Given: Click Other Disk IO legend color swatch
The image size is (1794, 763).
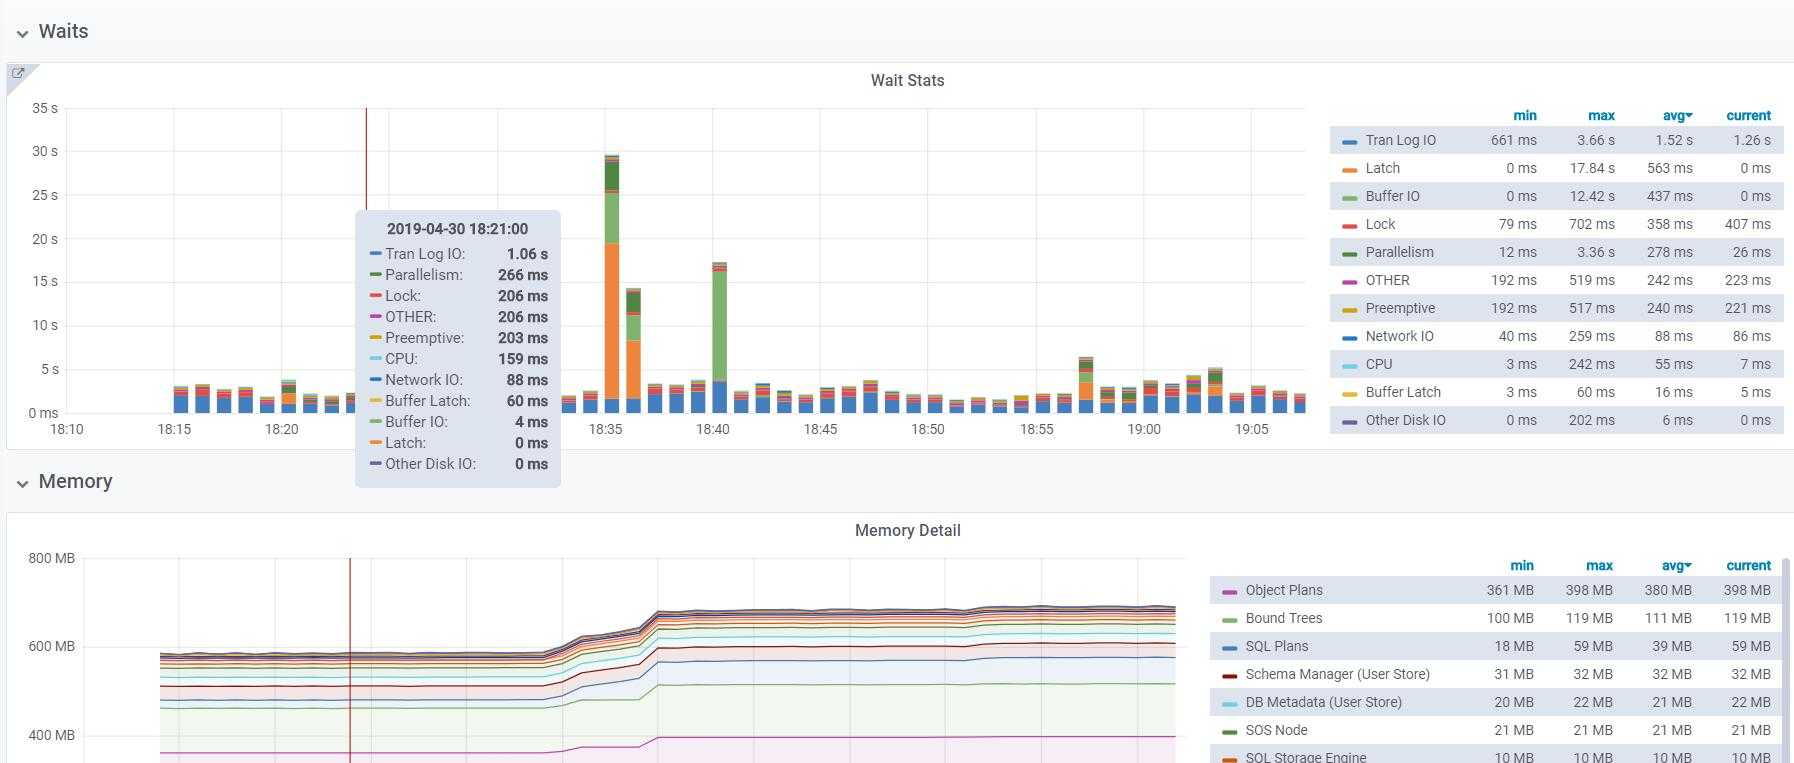Looking at the screenshot, I should [x=1350, y=422].
